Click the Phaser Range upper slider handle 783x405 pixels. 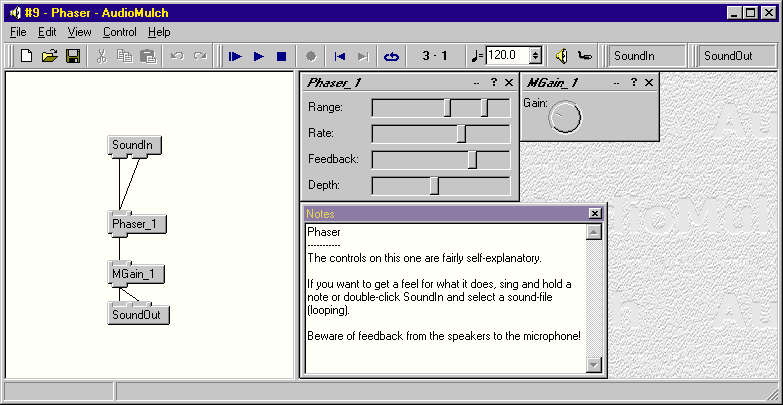pos(484,107)
